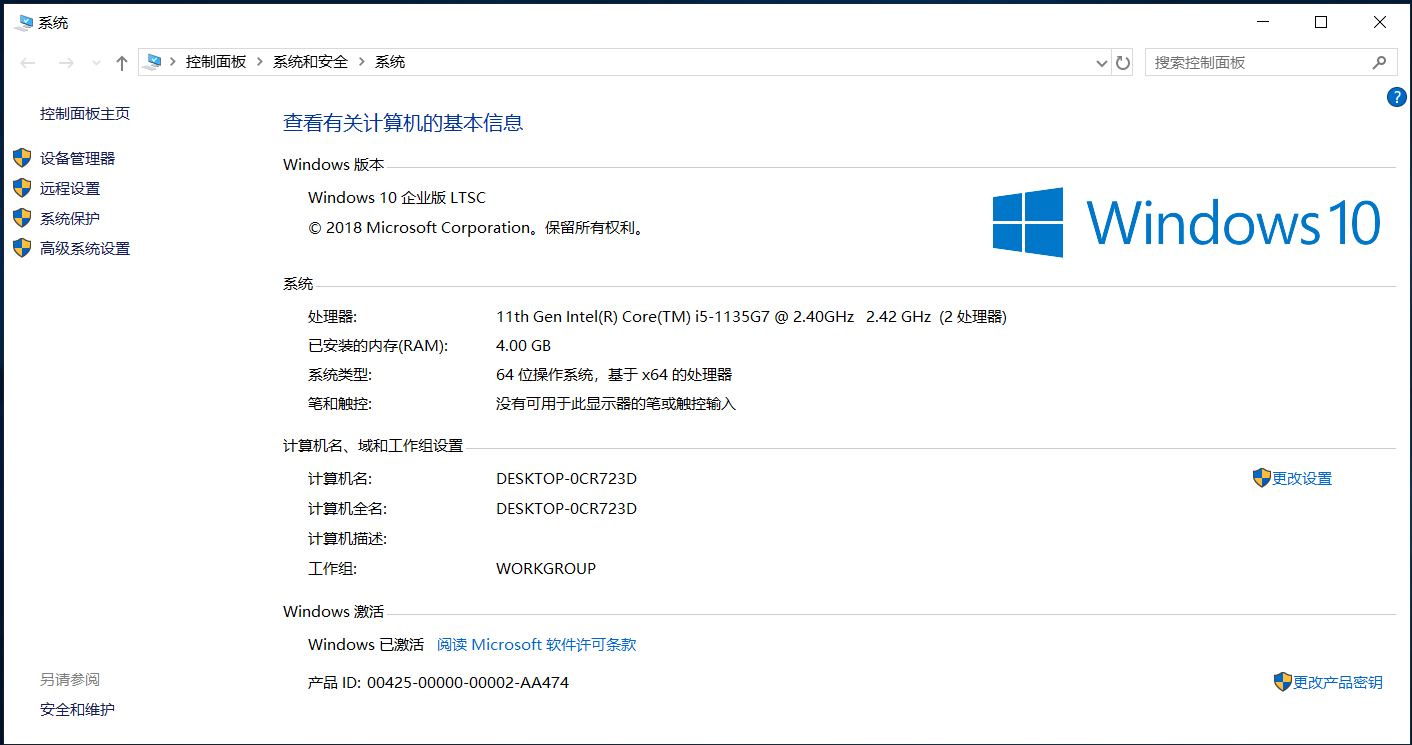Open 设备管理器 from the sidebar
The width and height of the screenshot is (1412, 745).
[75, 157]
